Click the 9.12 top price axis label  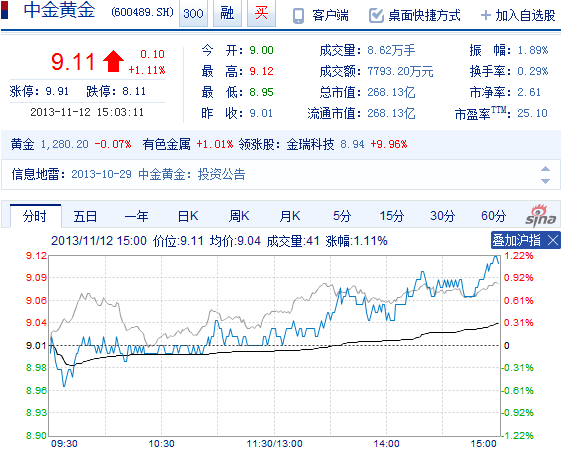(x=37, y=256)
